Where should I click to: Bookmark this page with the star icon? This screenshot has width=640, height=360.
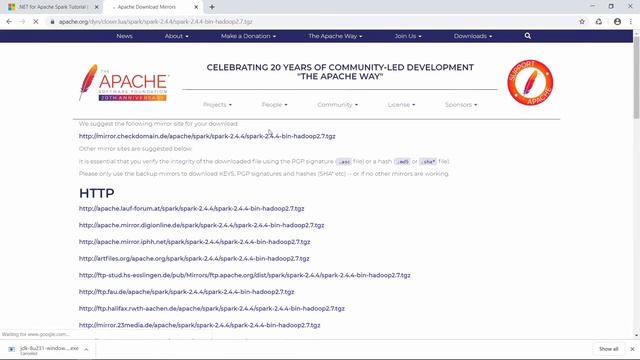[x=582, y=22]
